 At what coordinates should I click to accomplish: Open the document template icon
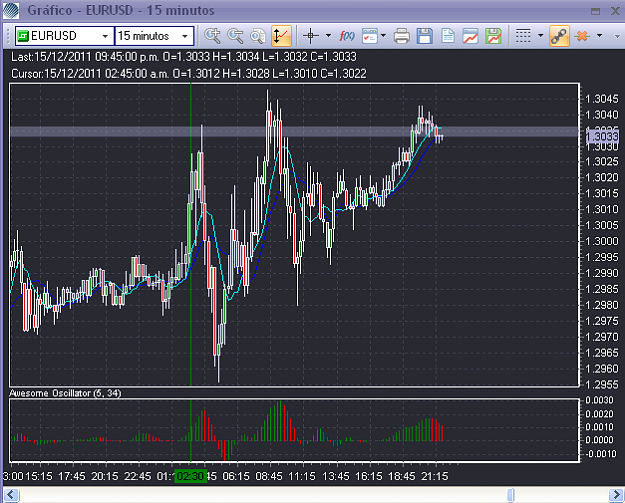coord(448,36)
